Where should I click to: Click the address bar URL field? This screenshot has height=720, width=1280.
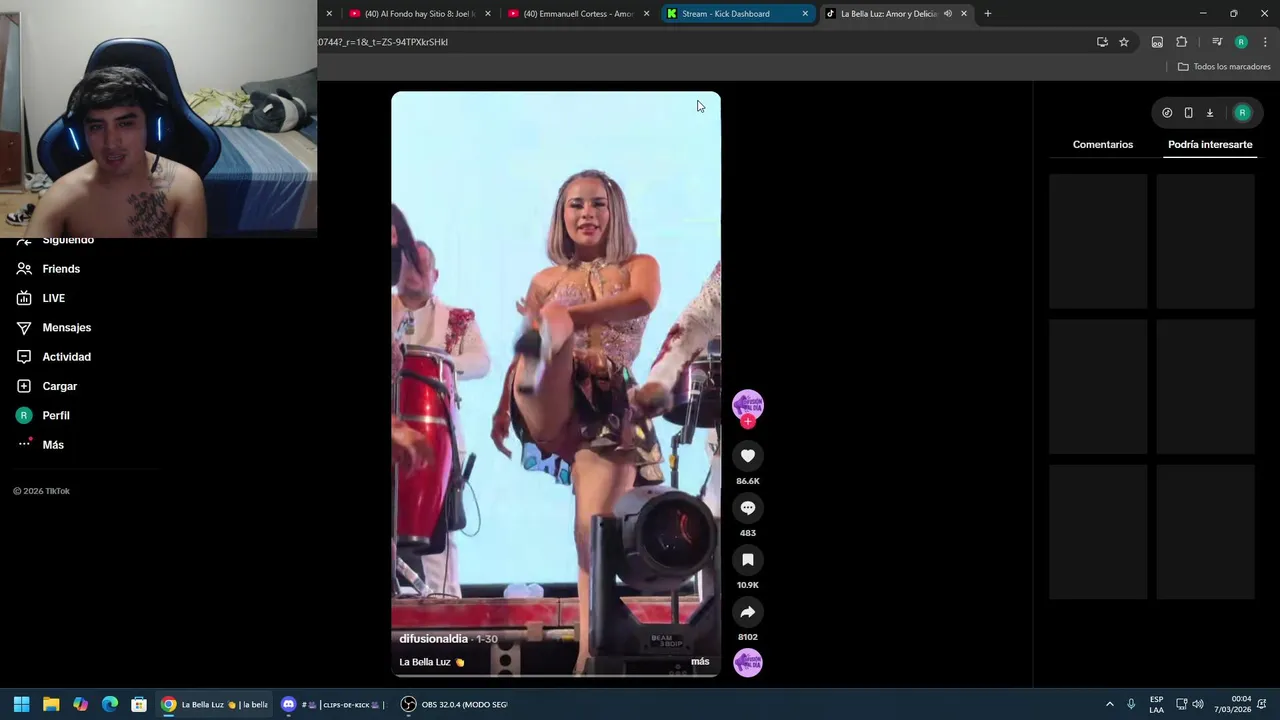[700, 42]
